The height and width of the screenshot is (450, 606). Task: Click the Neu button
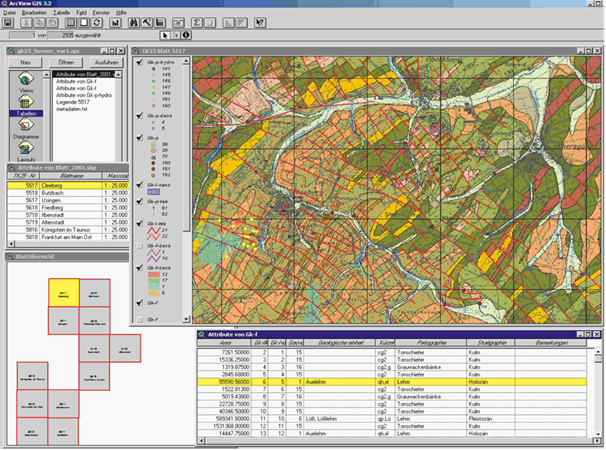point(26,62)
